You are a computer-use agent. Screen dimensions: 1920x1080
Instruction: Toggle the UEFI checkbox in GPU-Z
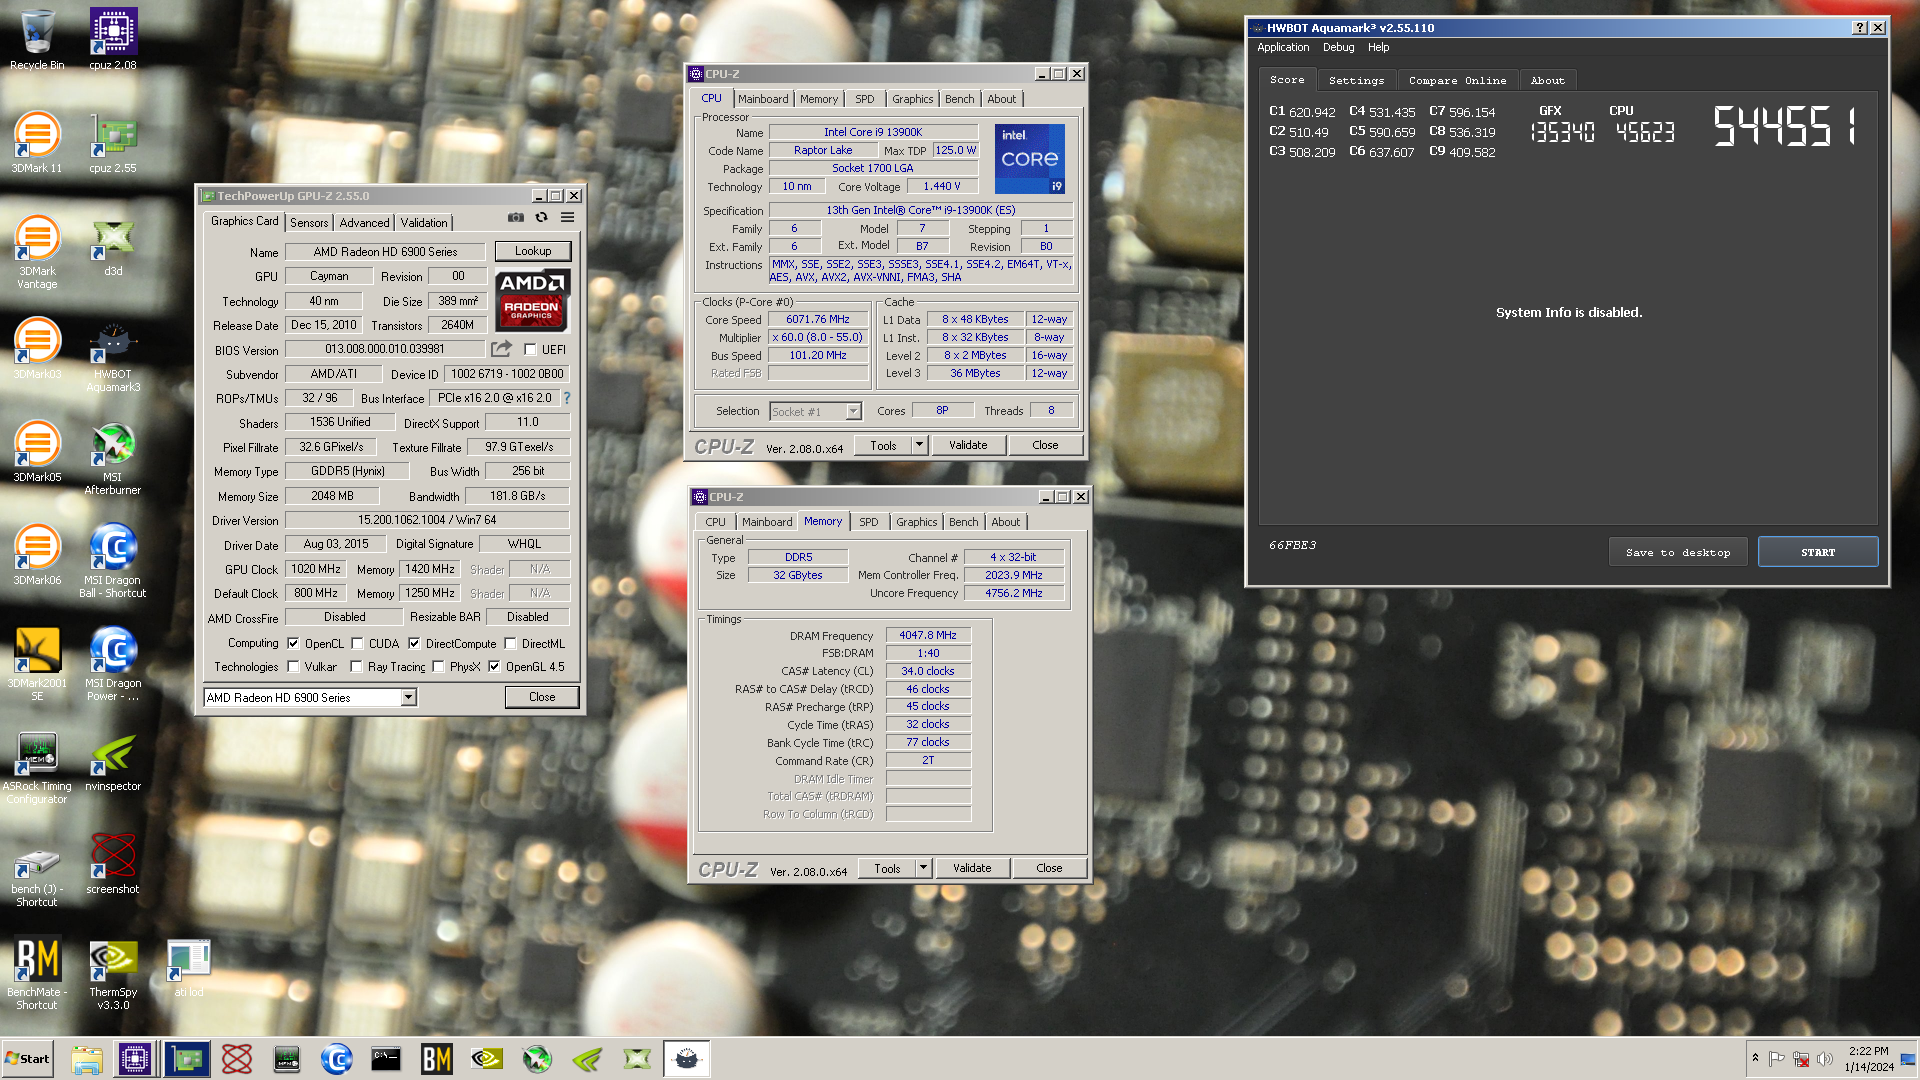pyautogui.click(x=530, y=350)
